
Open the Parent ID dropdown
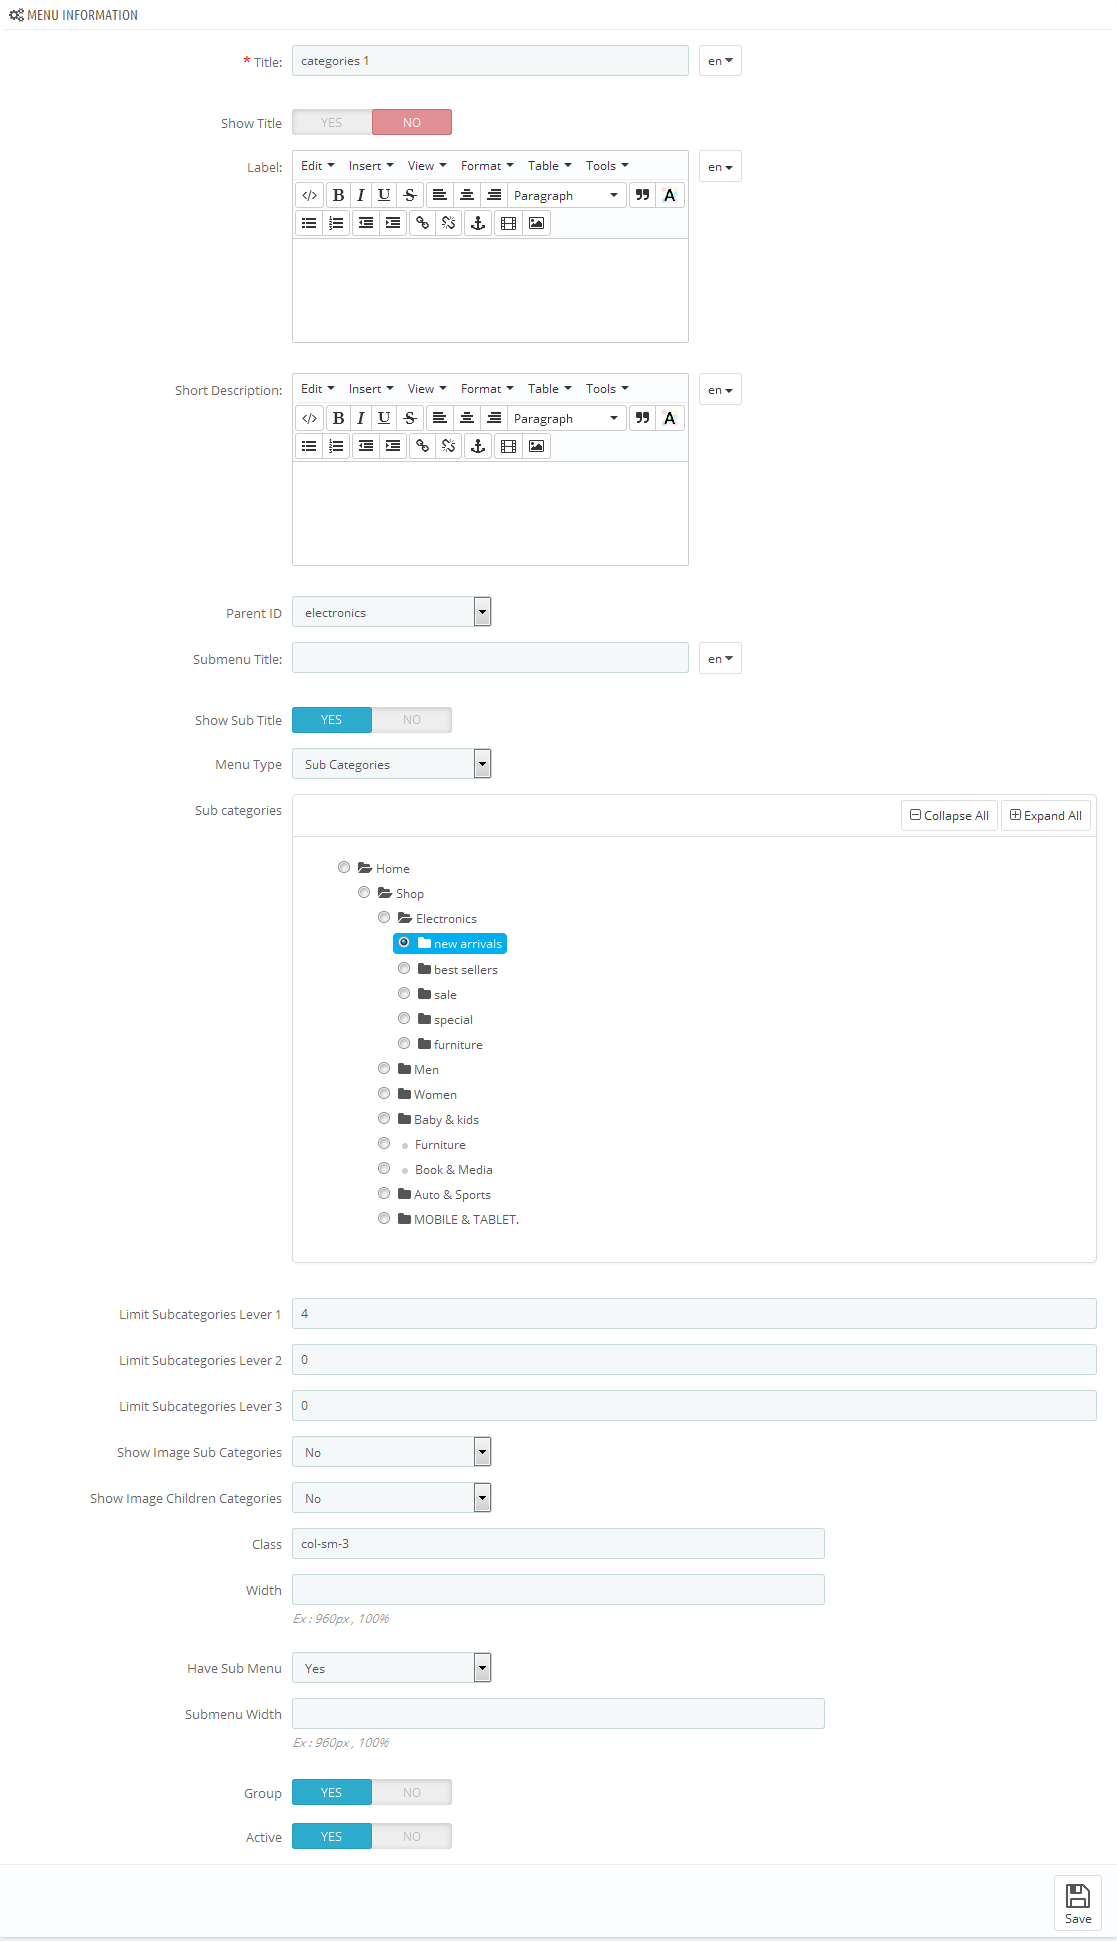click(x=391, y=612)
